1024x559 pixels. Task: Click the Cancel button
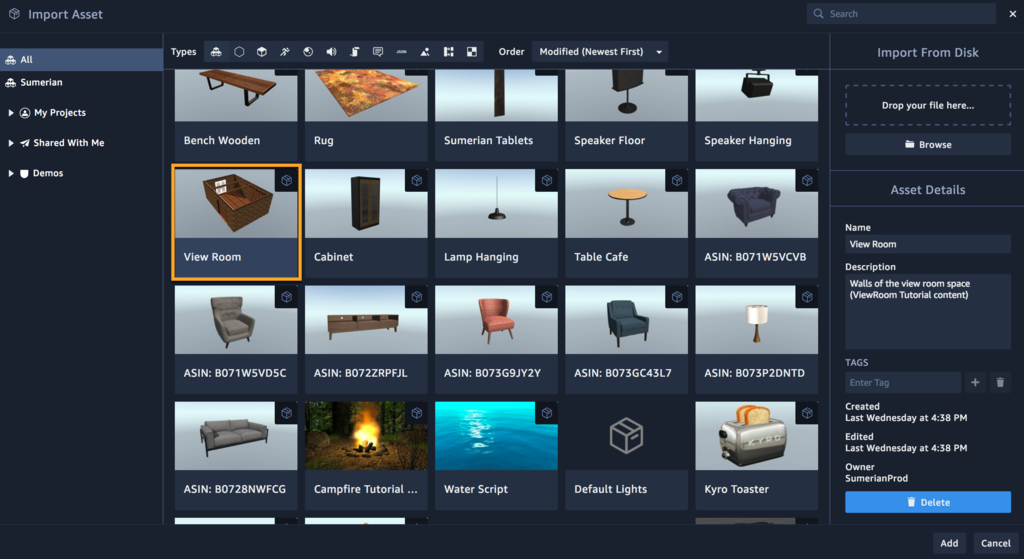pos(995,543)
